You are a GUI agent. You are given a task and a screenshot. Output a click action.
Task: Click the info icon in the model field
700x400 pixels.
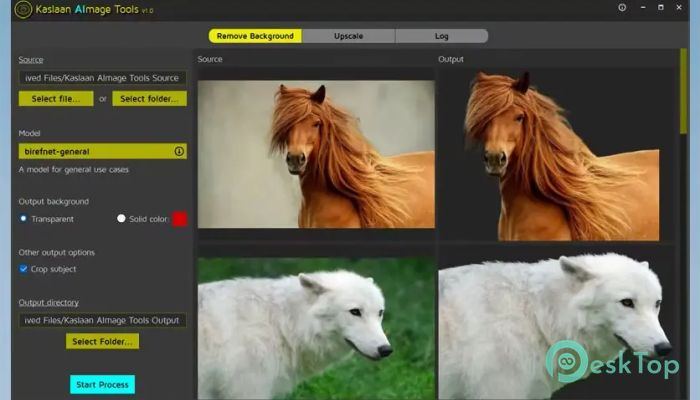point(180,151)
